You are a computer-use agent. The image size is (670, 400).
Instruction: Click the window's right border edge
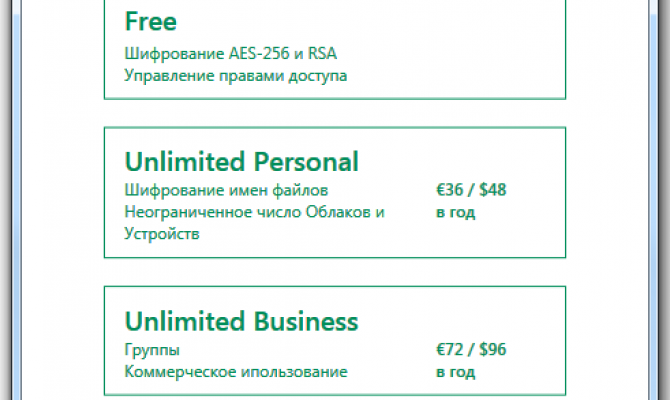(654, 200)
